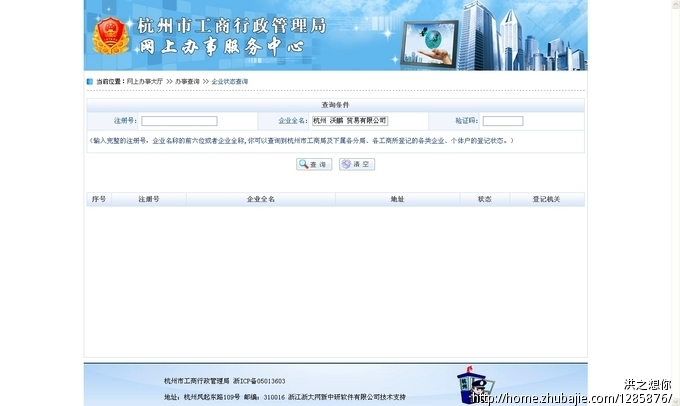The width and height of the screenshot is (680, 406).
Task: Click the 查询条件 section heading
Action: click(x=335, y=105)
